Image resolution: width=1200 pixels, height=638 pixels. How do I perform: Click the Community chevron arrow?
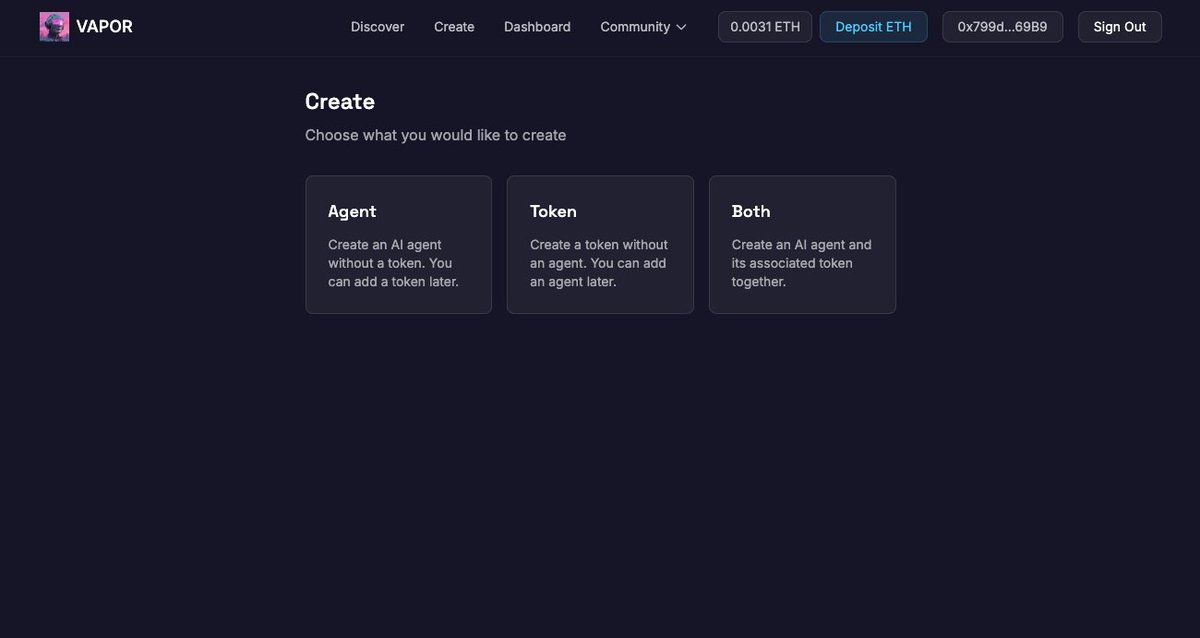[x=681, y=27]
